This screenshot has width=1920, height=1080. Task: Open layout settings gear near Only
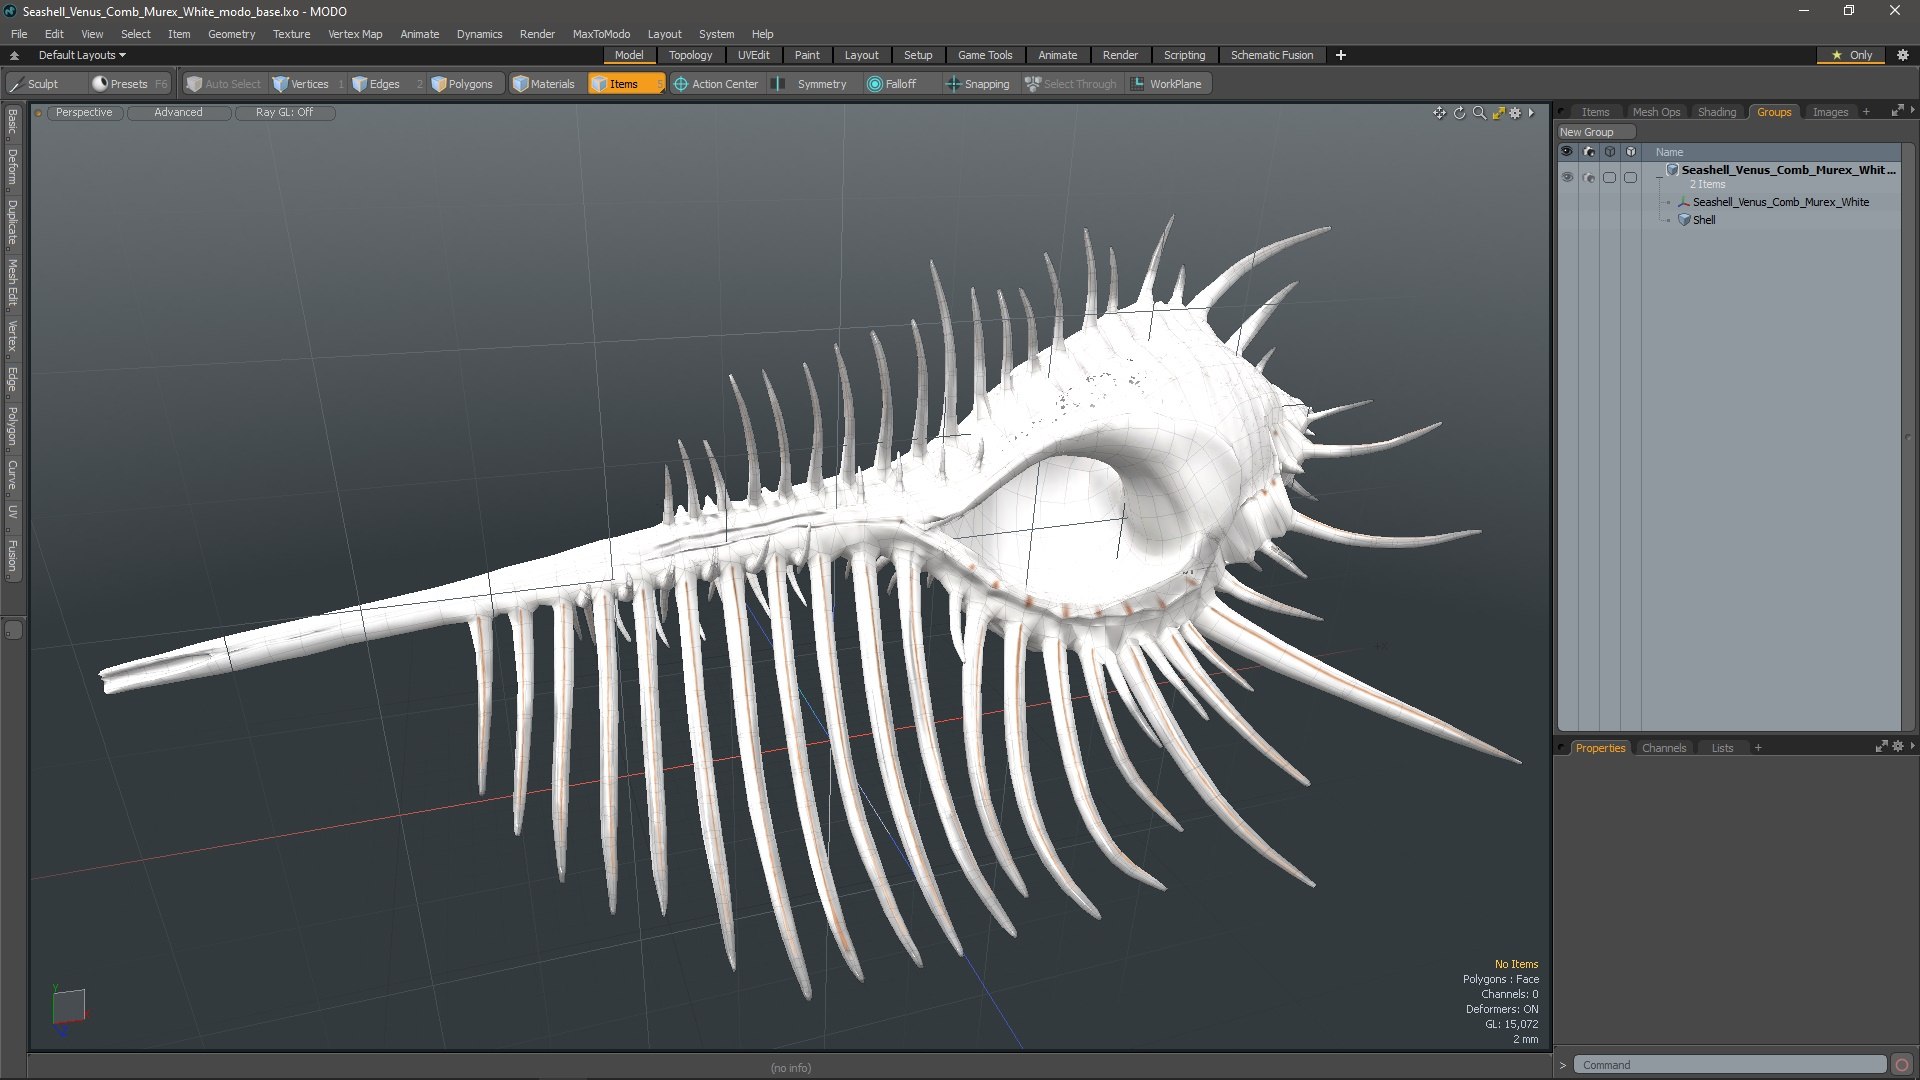[x=1903, y=55]
